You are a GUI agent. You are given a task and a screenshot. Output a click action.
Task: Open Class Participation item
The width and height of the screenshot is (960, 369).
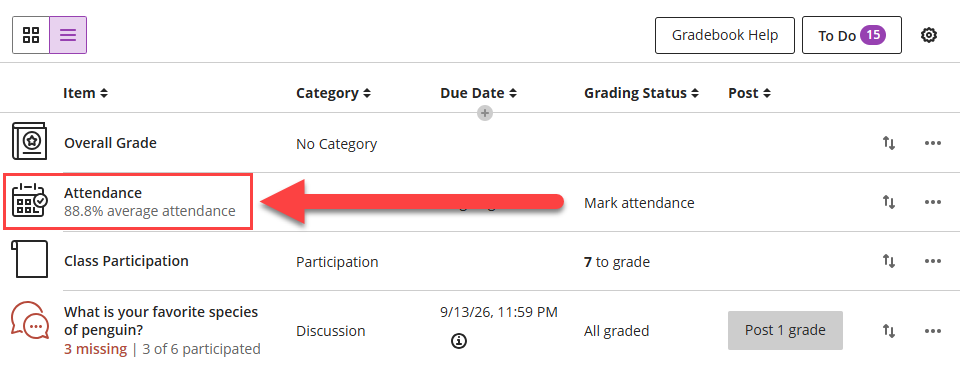pyautogui.click(x=126, y=261)
